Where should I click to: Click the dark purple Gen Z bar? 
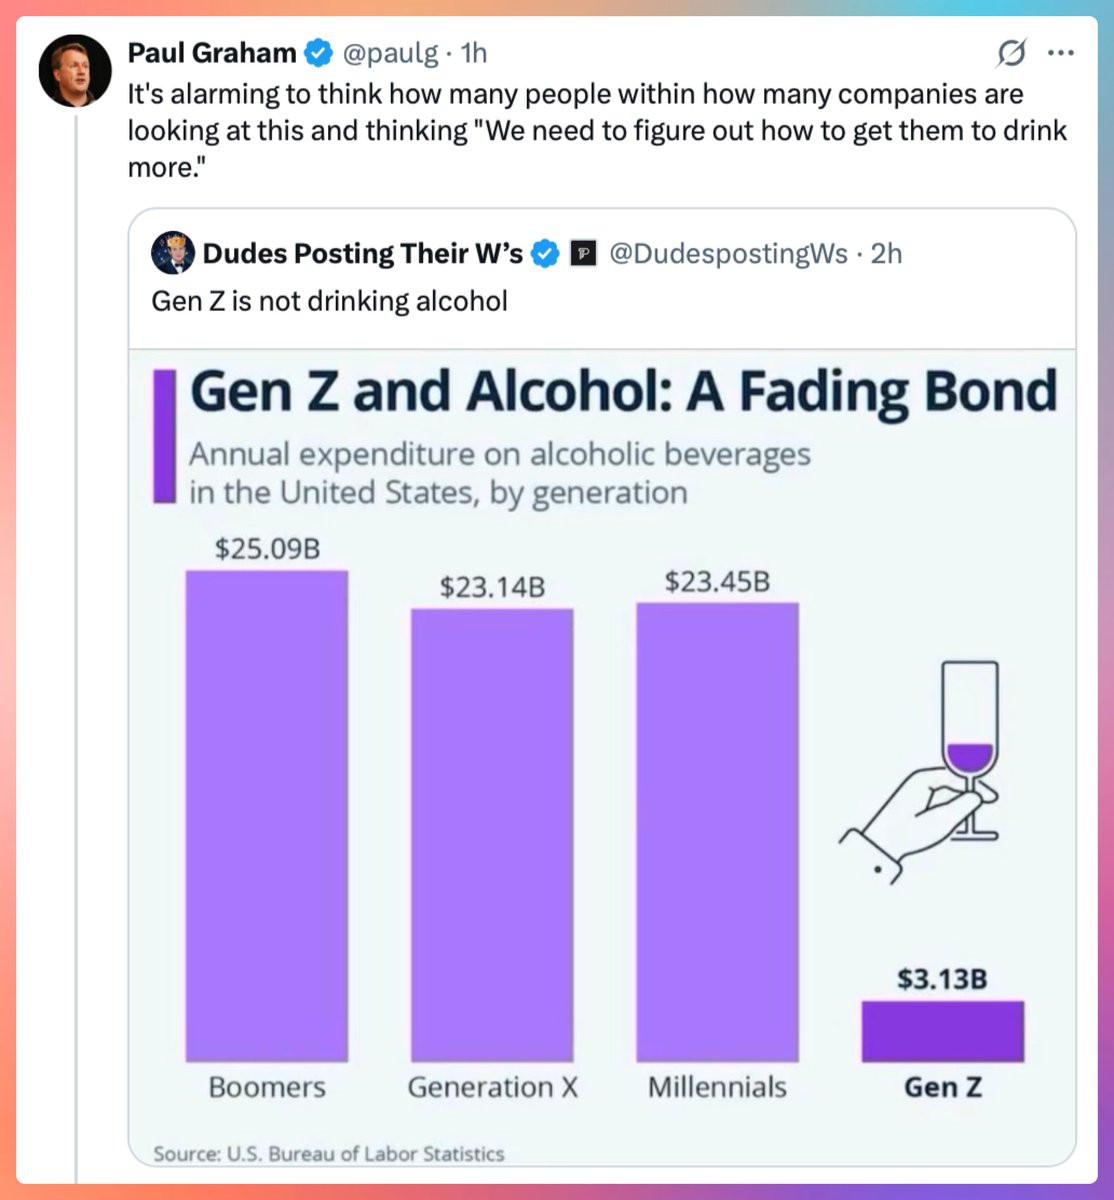[942, 1031]
